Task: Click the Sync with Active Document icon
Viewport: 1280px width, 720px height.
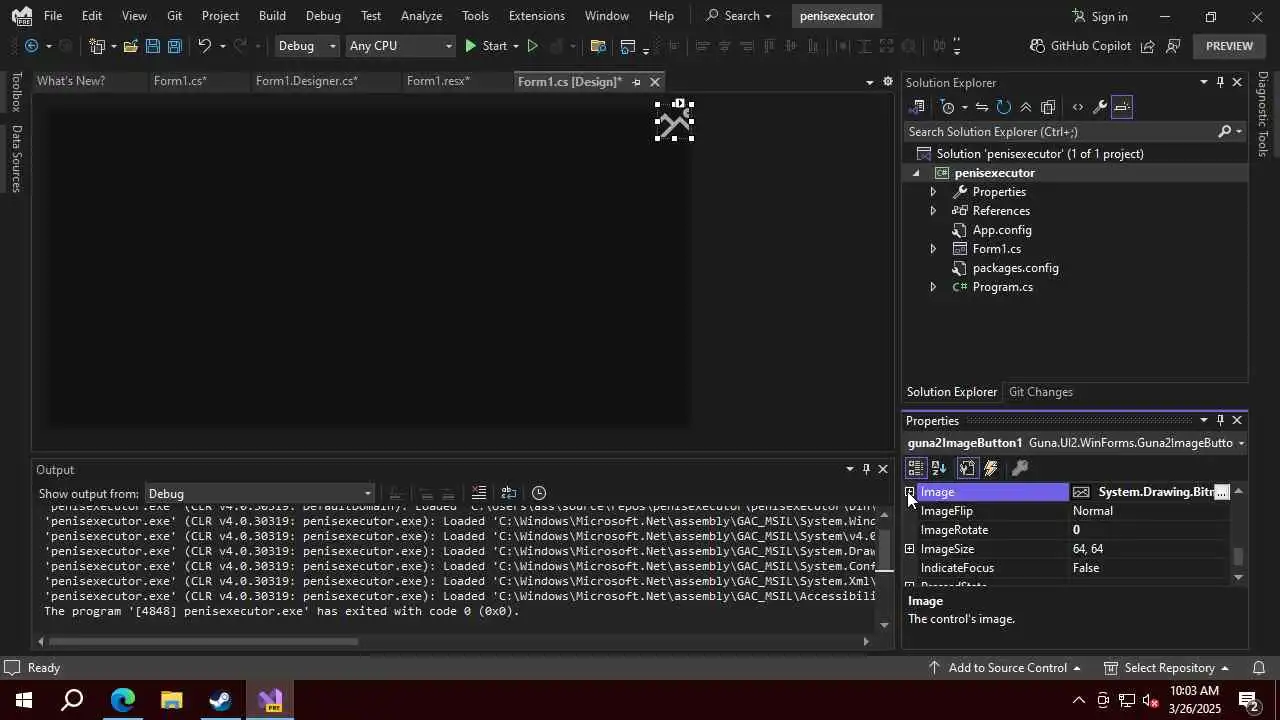Action: [982, 107]
